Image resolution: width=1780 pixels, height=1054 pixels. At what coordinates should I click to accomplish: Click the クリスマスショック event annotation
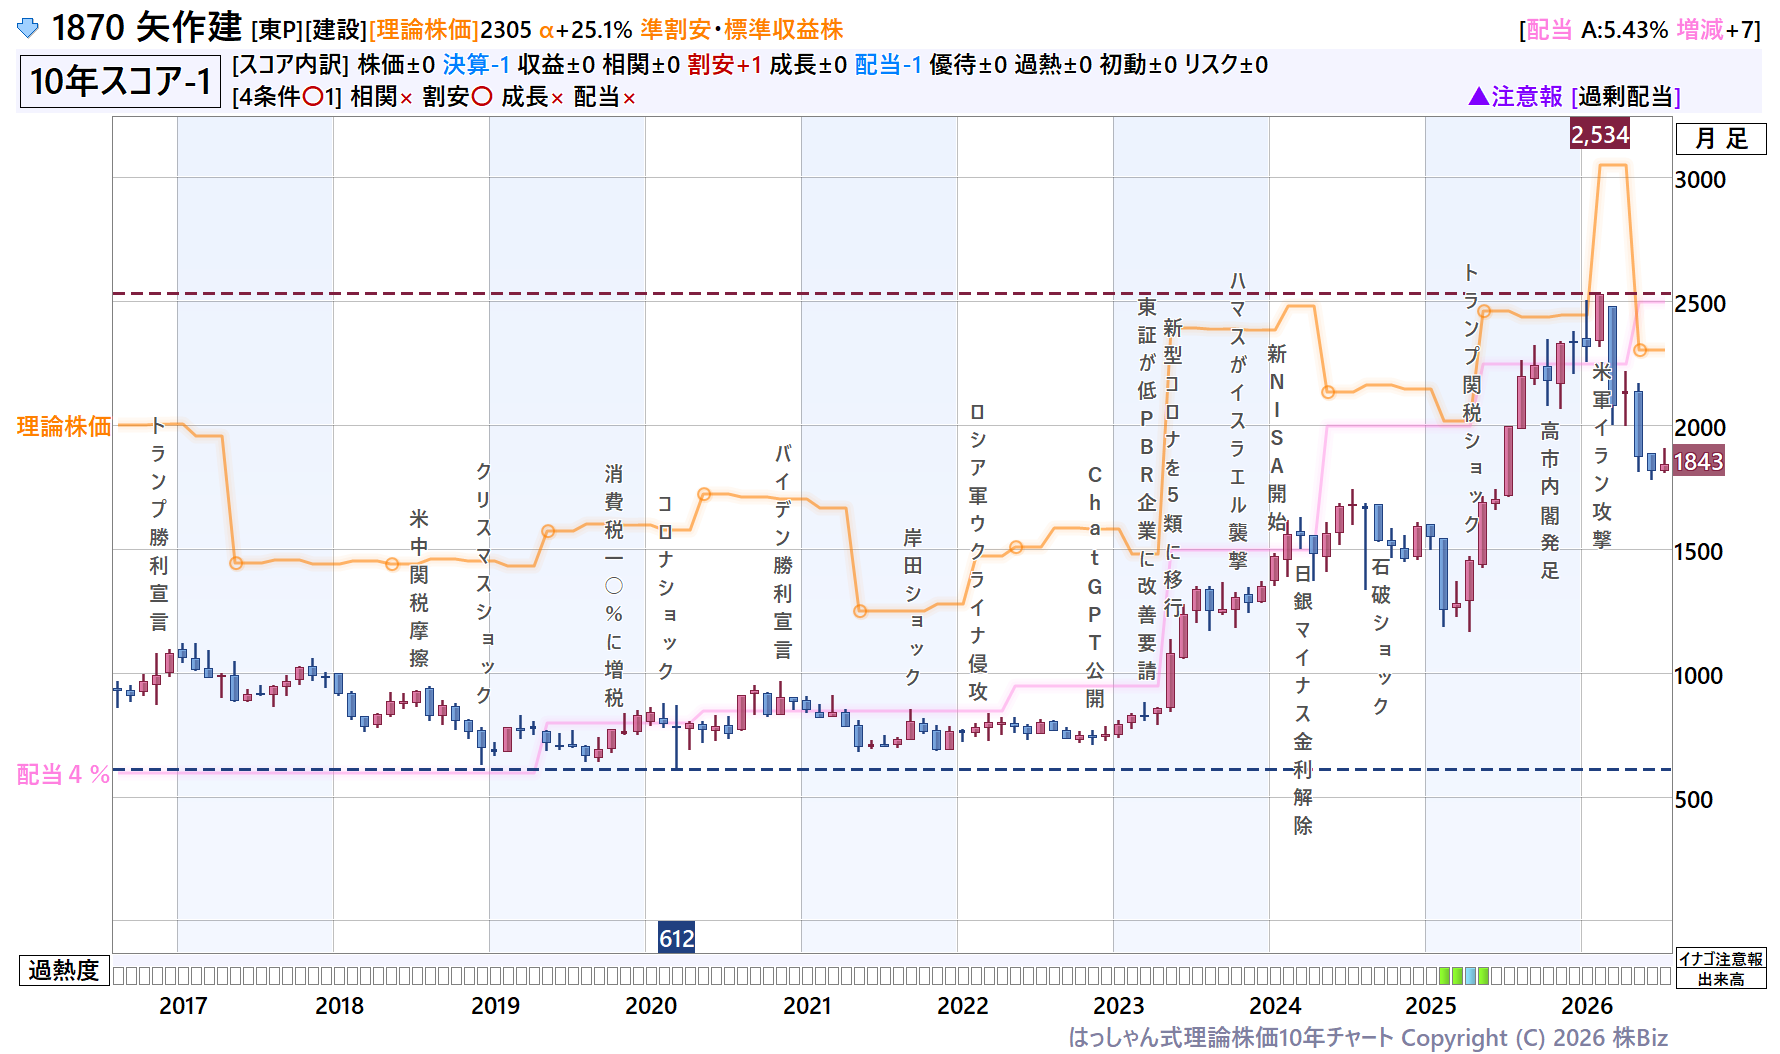(483, 583)
